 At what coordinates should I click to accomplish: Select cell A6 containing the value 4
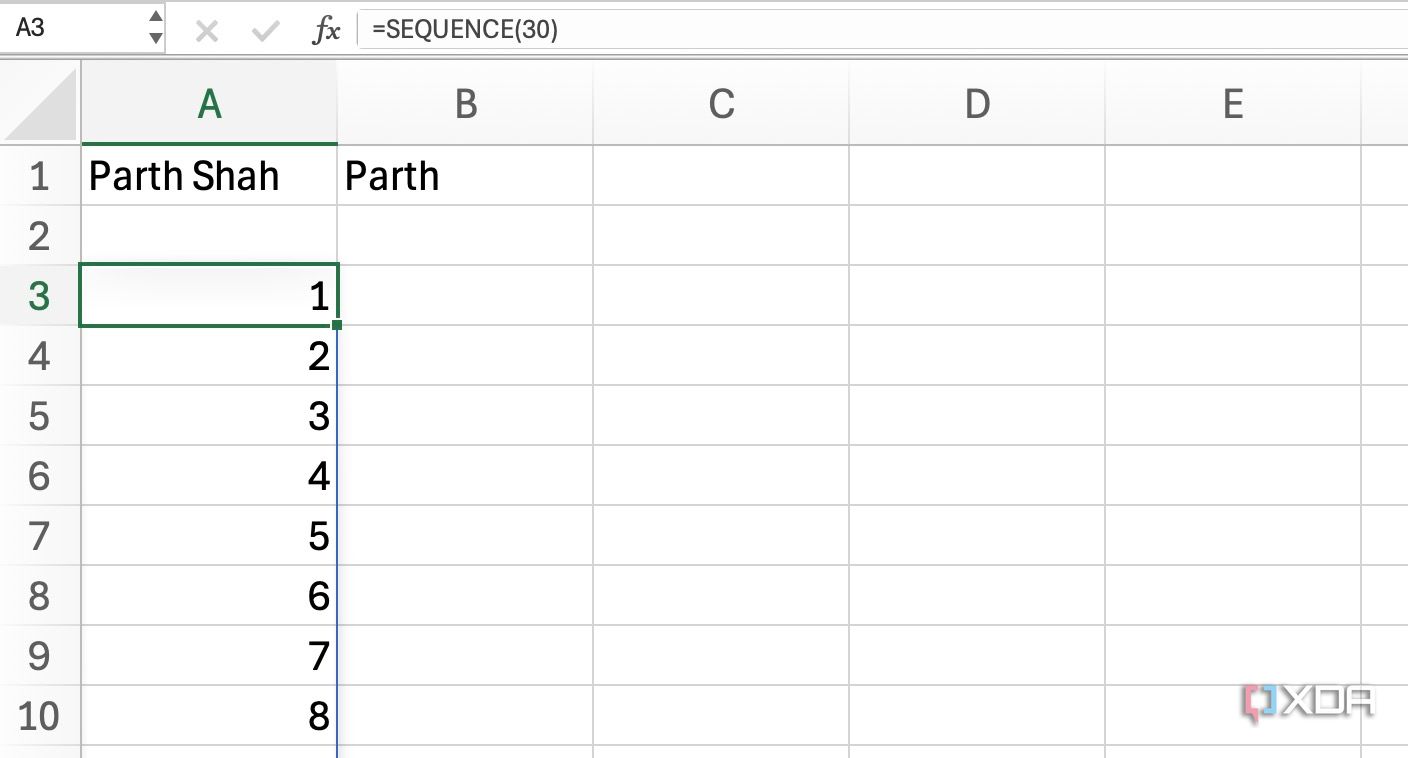pyautogui.click(x=208, y=476)
